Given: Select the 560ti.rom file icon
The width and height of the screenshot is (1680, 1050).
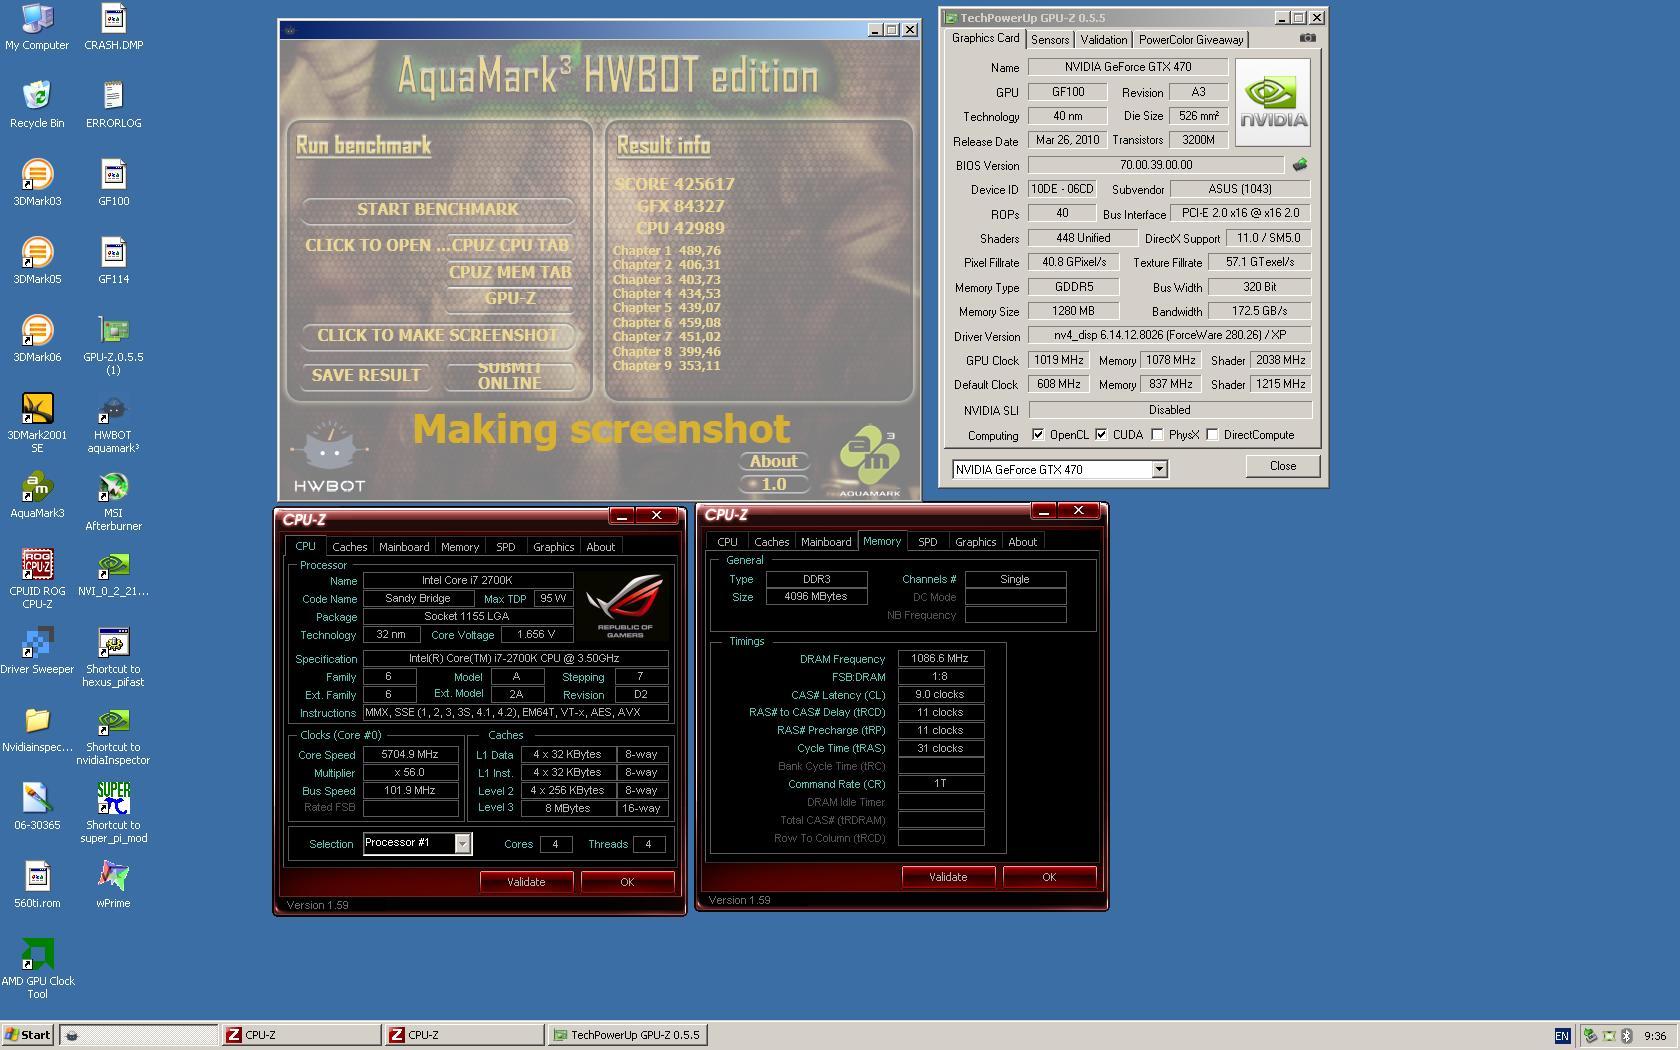Looking at the screenshot, I should tap(37, 884).
